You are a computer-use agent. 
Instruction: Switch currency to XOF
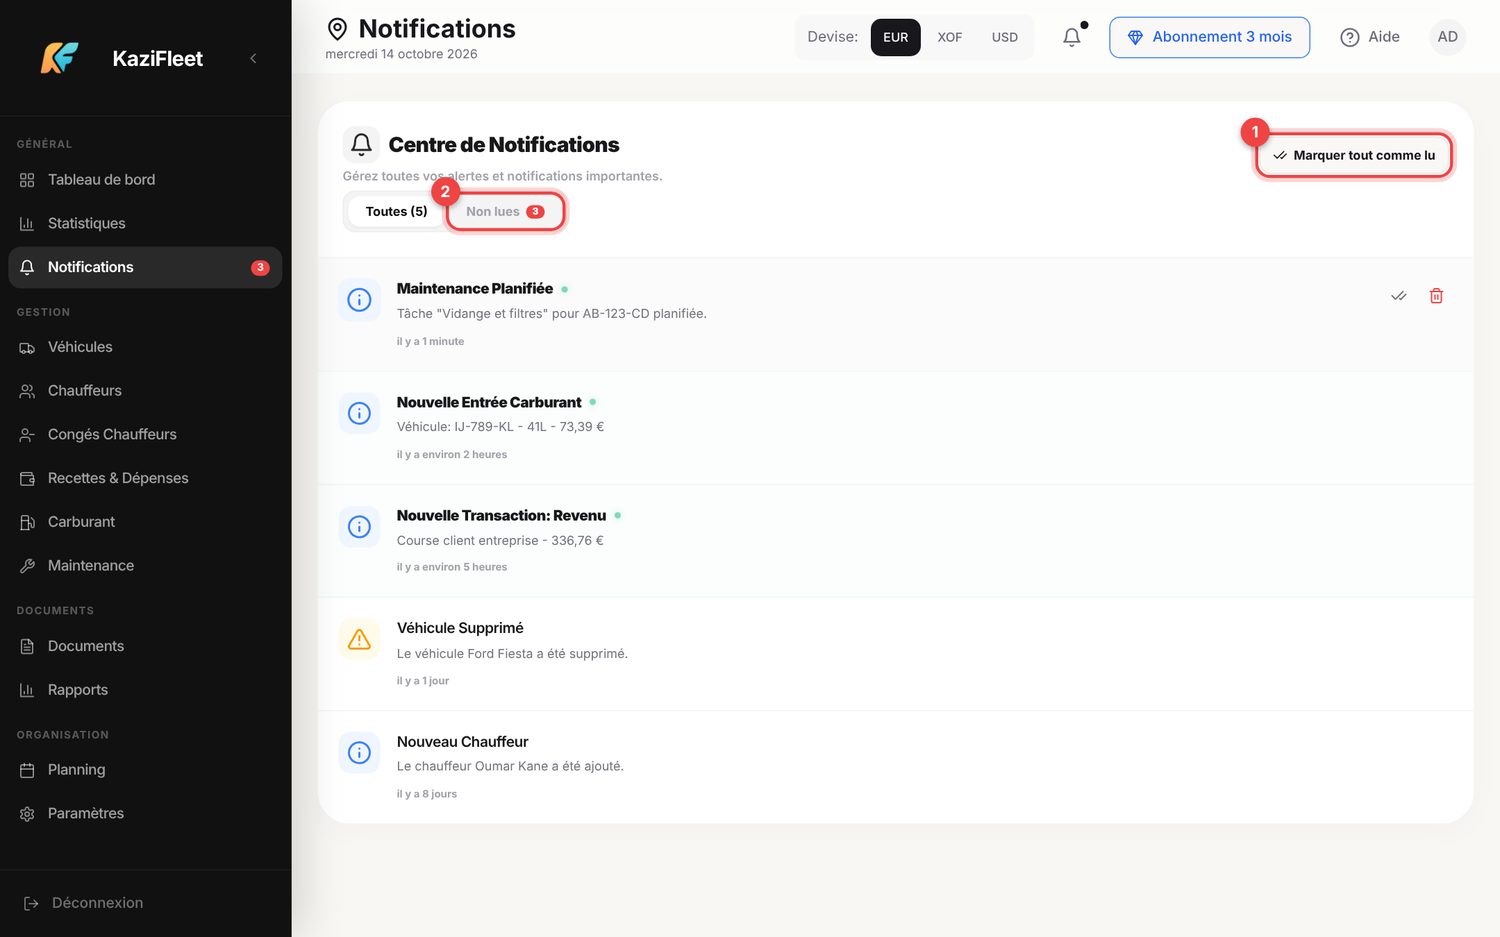(x=950, y=37)
